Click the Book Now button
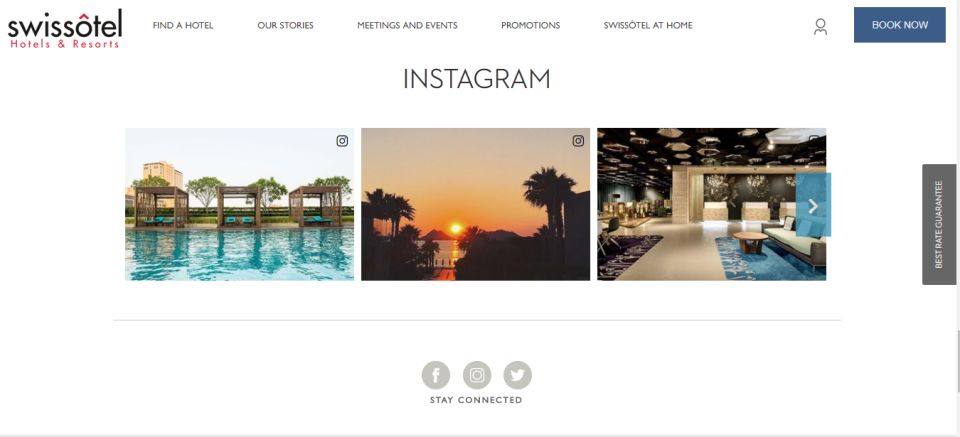 tap(899, 25)
